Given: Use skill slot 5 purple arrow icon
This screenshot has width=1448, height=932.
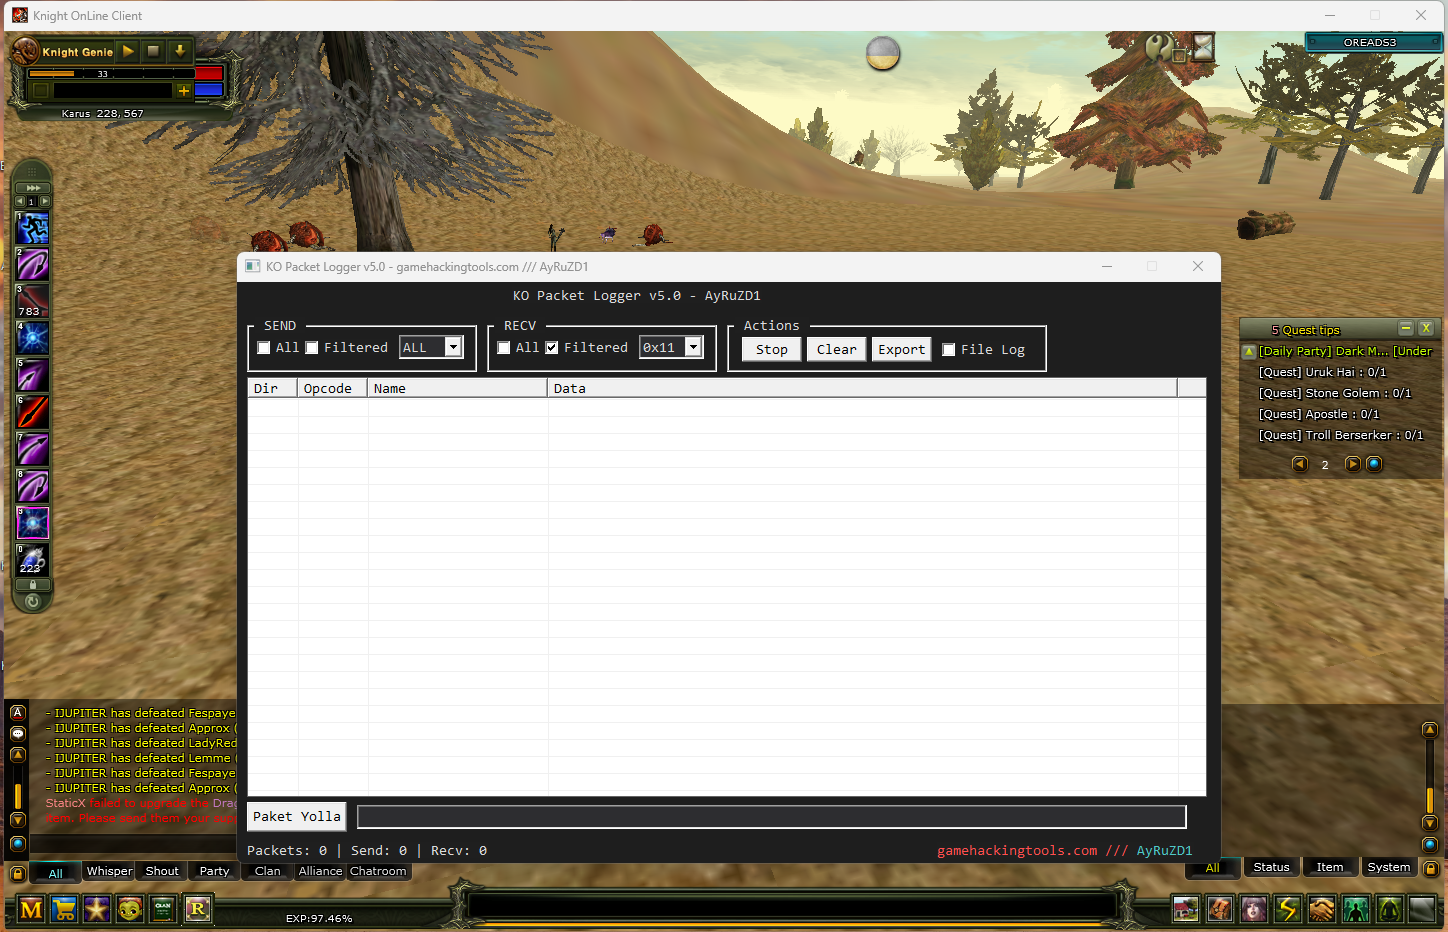Looking at the screenshot, I should click(x=33, y=375).
